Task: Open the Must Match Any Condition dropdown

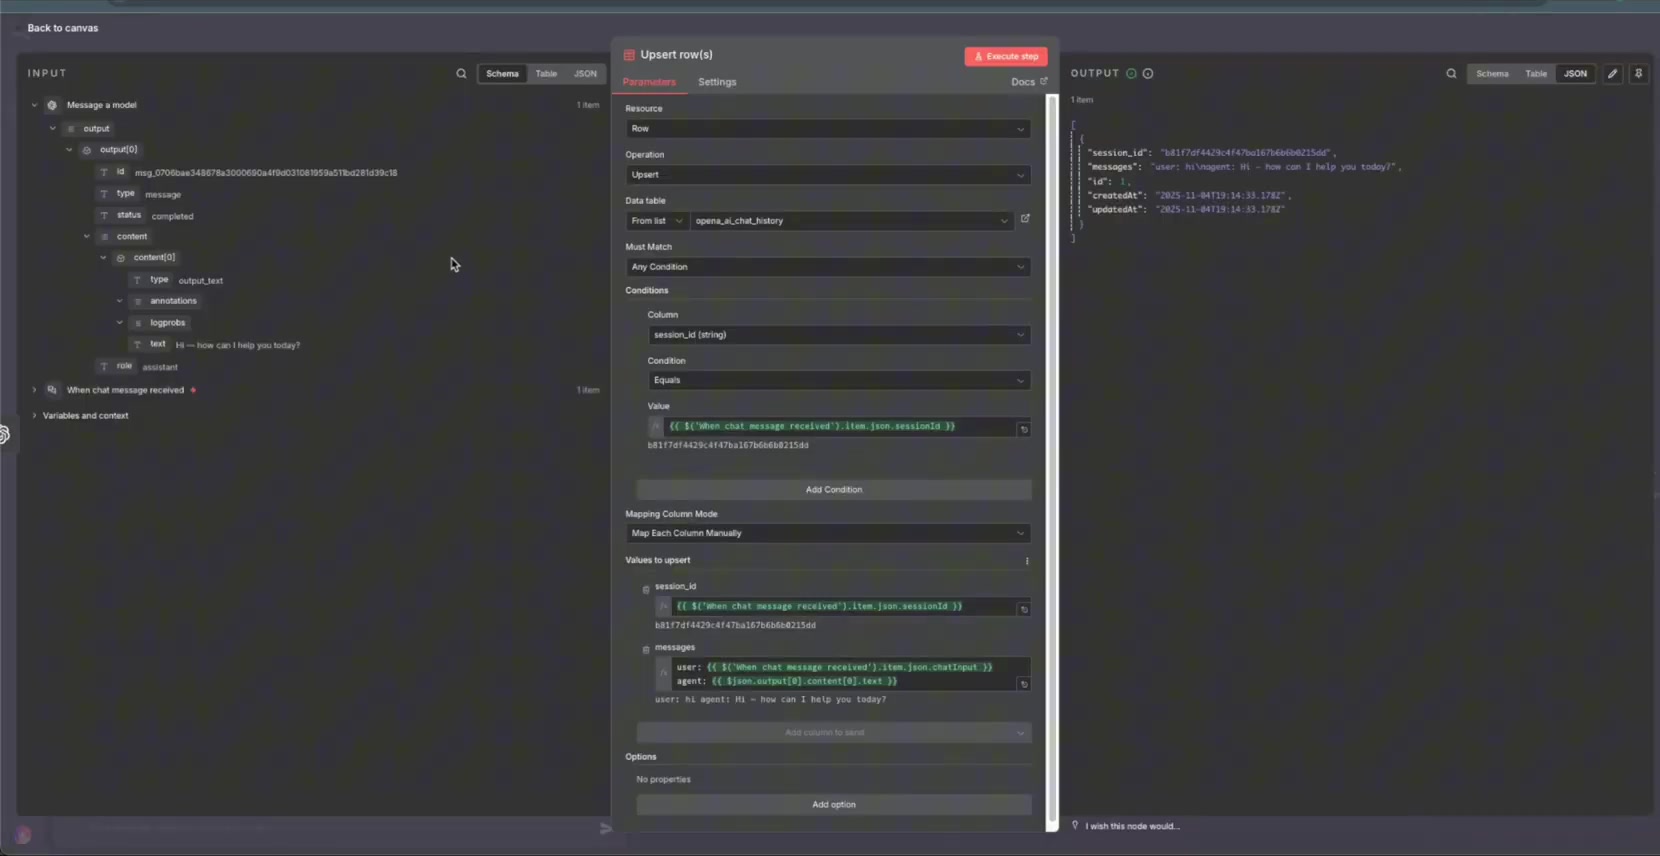Action: [x=828, y=267]
